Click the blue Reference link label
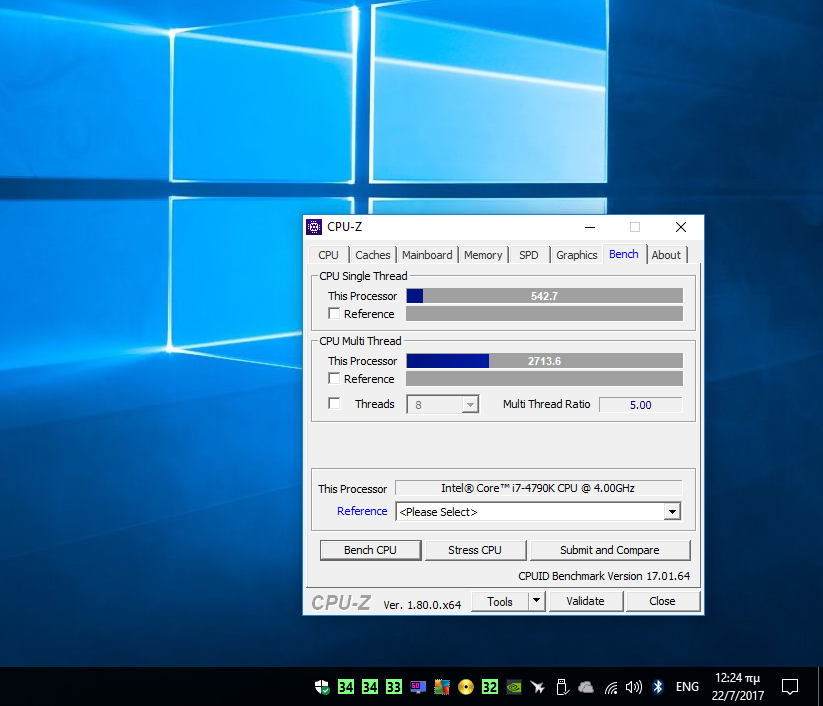This screenshot has width=823, height=706. coord(362,511)
